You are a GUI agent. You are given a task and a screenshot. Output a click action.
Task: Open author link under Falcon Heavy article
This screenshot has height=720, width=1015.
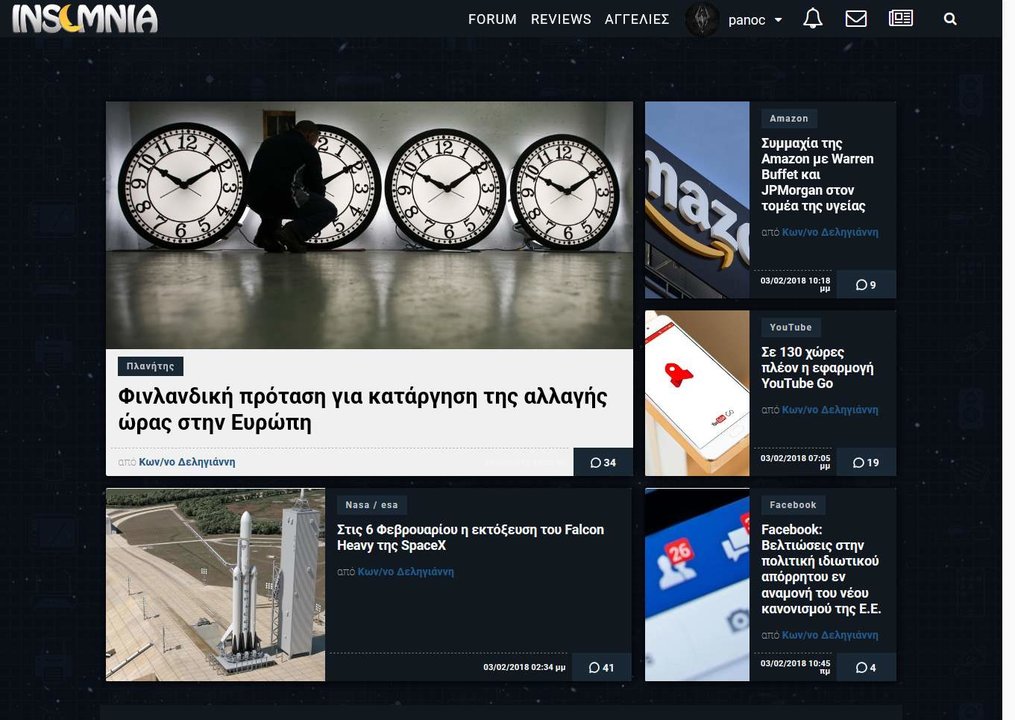pos(406,571)
